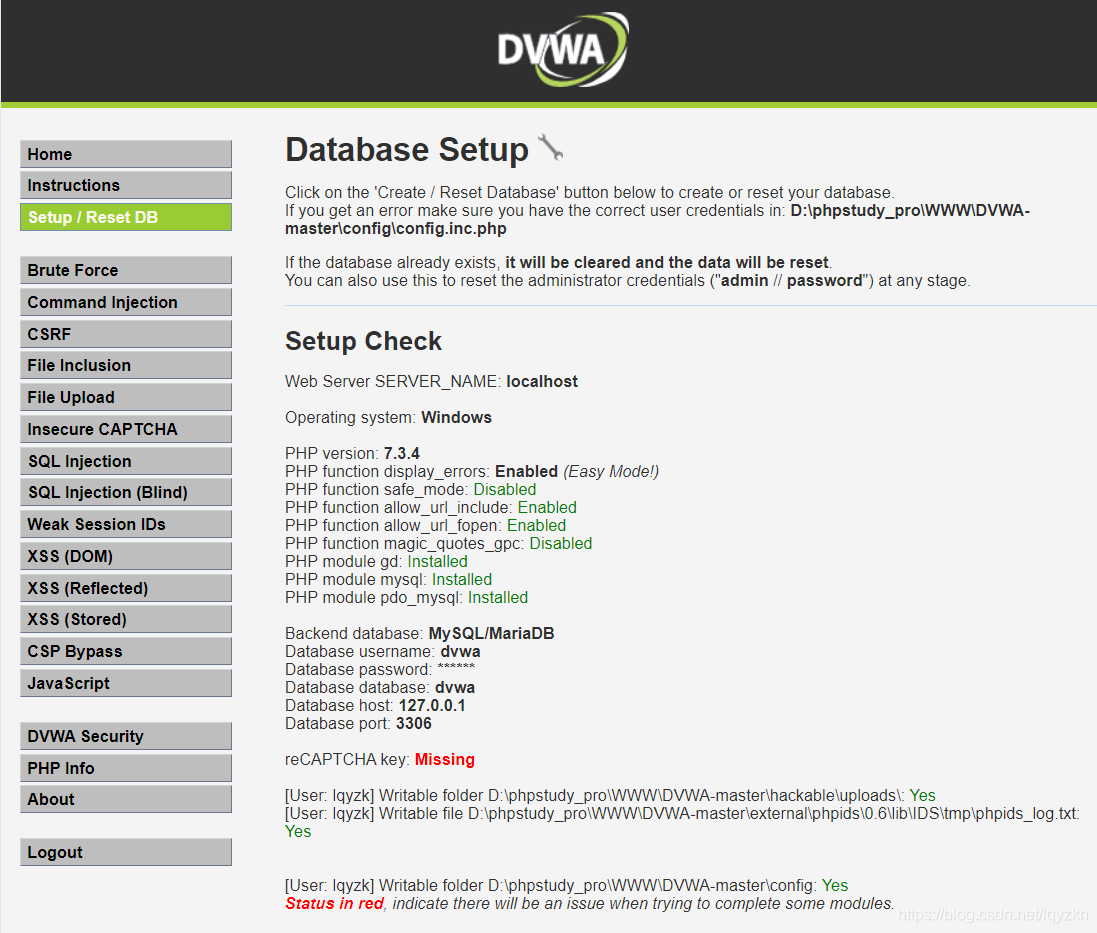Screen dimensions: 1097x933
Task: Open XSS (Reflected) module
Action: pyautogui.click(x=126, y=587)
